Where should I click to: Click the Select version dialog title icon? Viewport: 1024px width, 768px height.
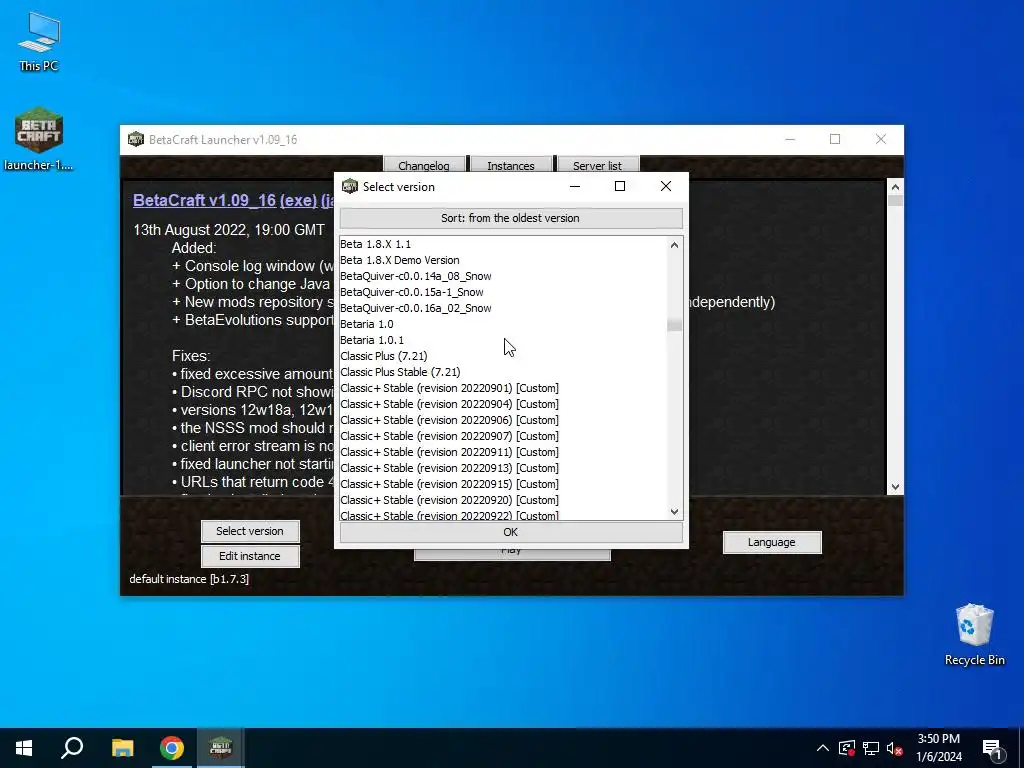[x=350, y=186]
